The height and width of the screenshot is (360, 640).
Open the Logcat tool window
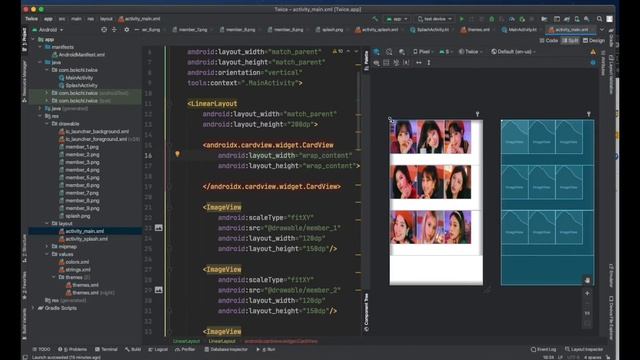coord(158,349)
